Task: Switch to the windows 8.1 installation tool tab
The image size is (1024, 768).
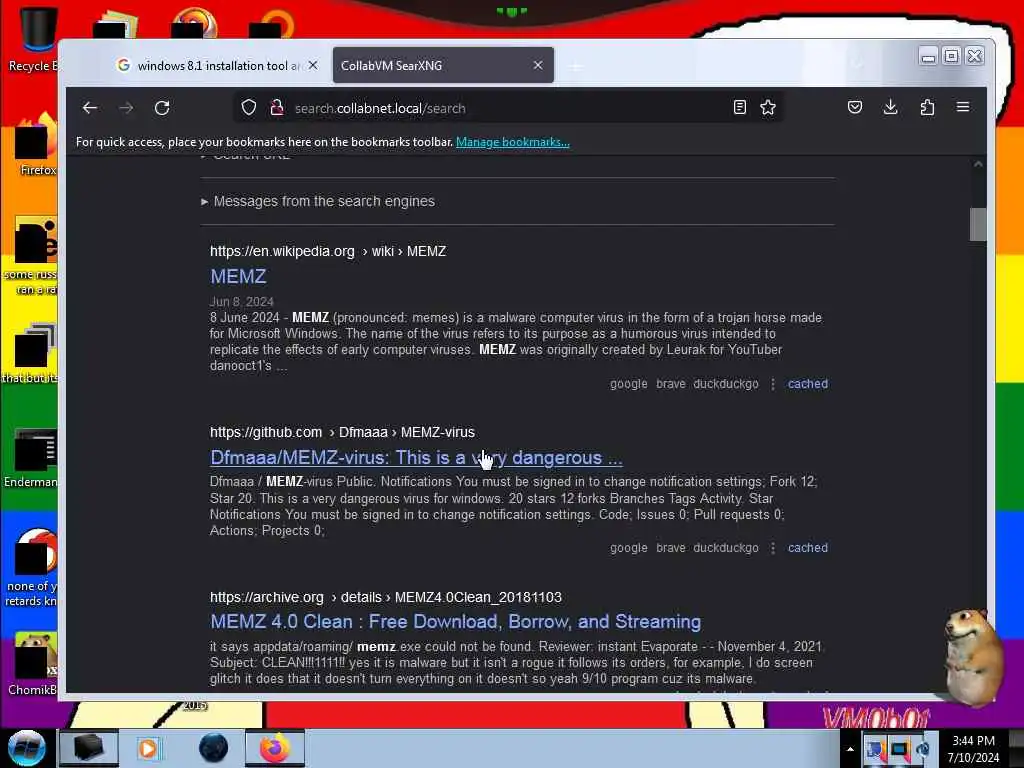Action: (x=218, y=65)
